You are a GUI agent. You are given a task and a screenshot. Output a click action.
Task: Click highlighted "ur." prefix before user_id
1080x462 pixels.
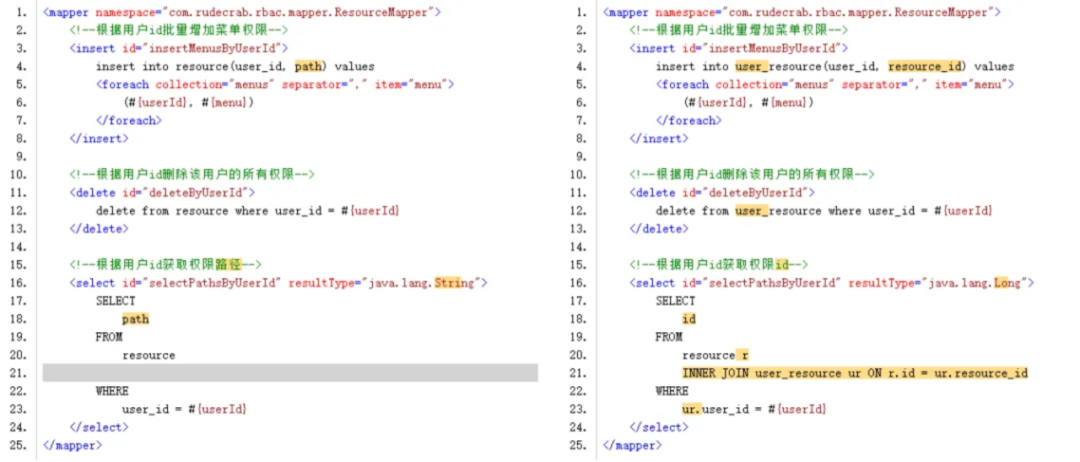click(x=691, y=409)
